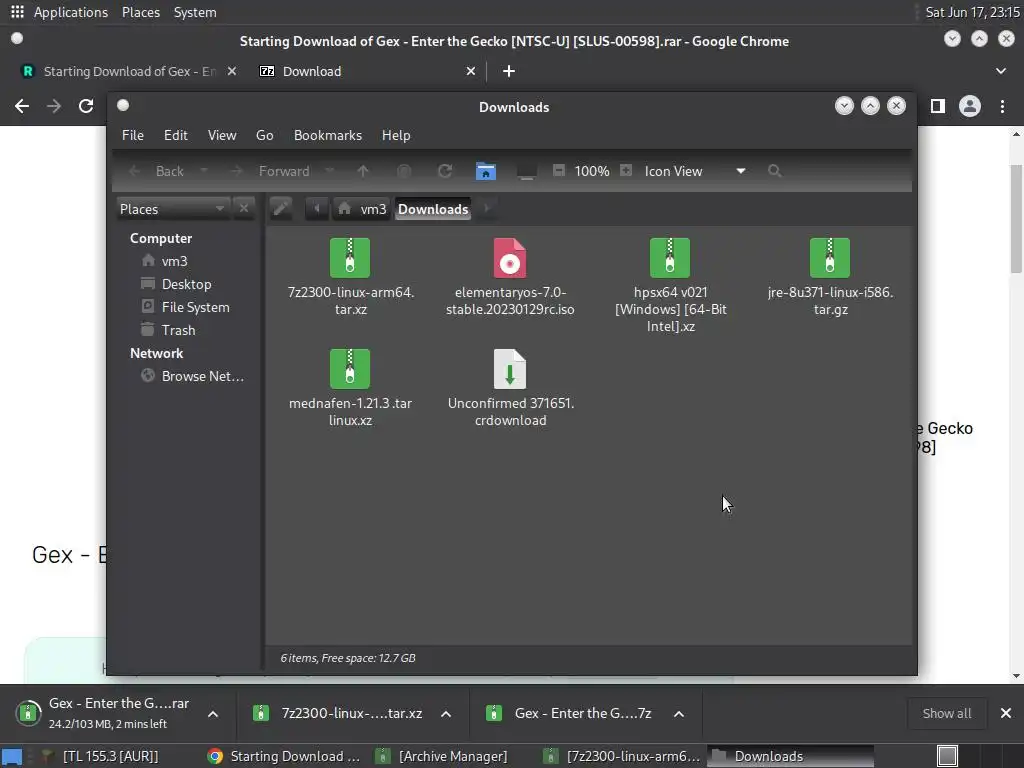
Task: Click the Home folder toolbar icon
Action: pyautogui.click(x=485, y=171)
